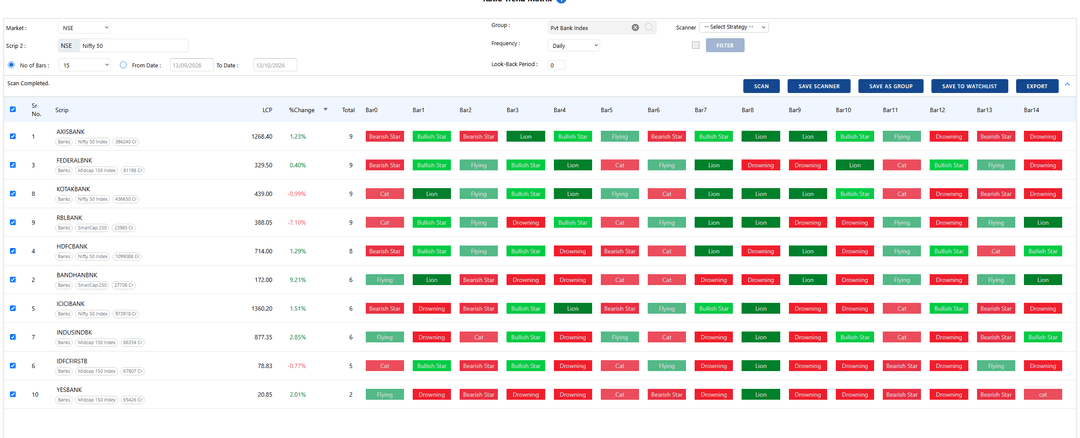
Task: Sort by the %Change column arrow
Action: pos(325,110)
